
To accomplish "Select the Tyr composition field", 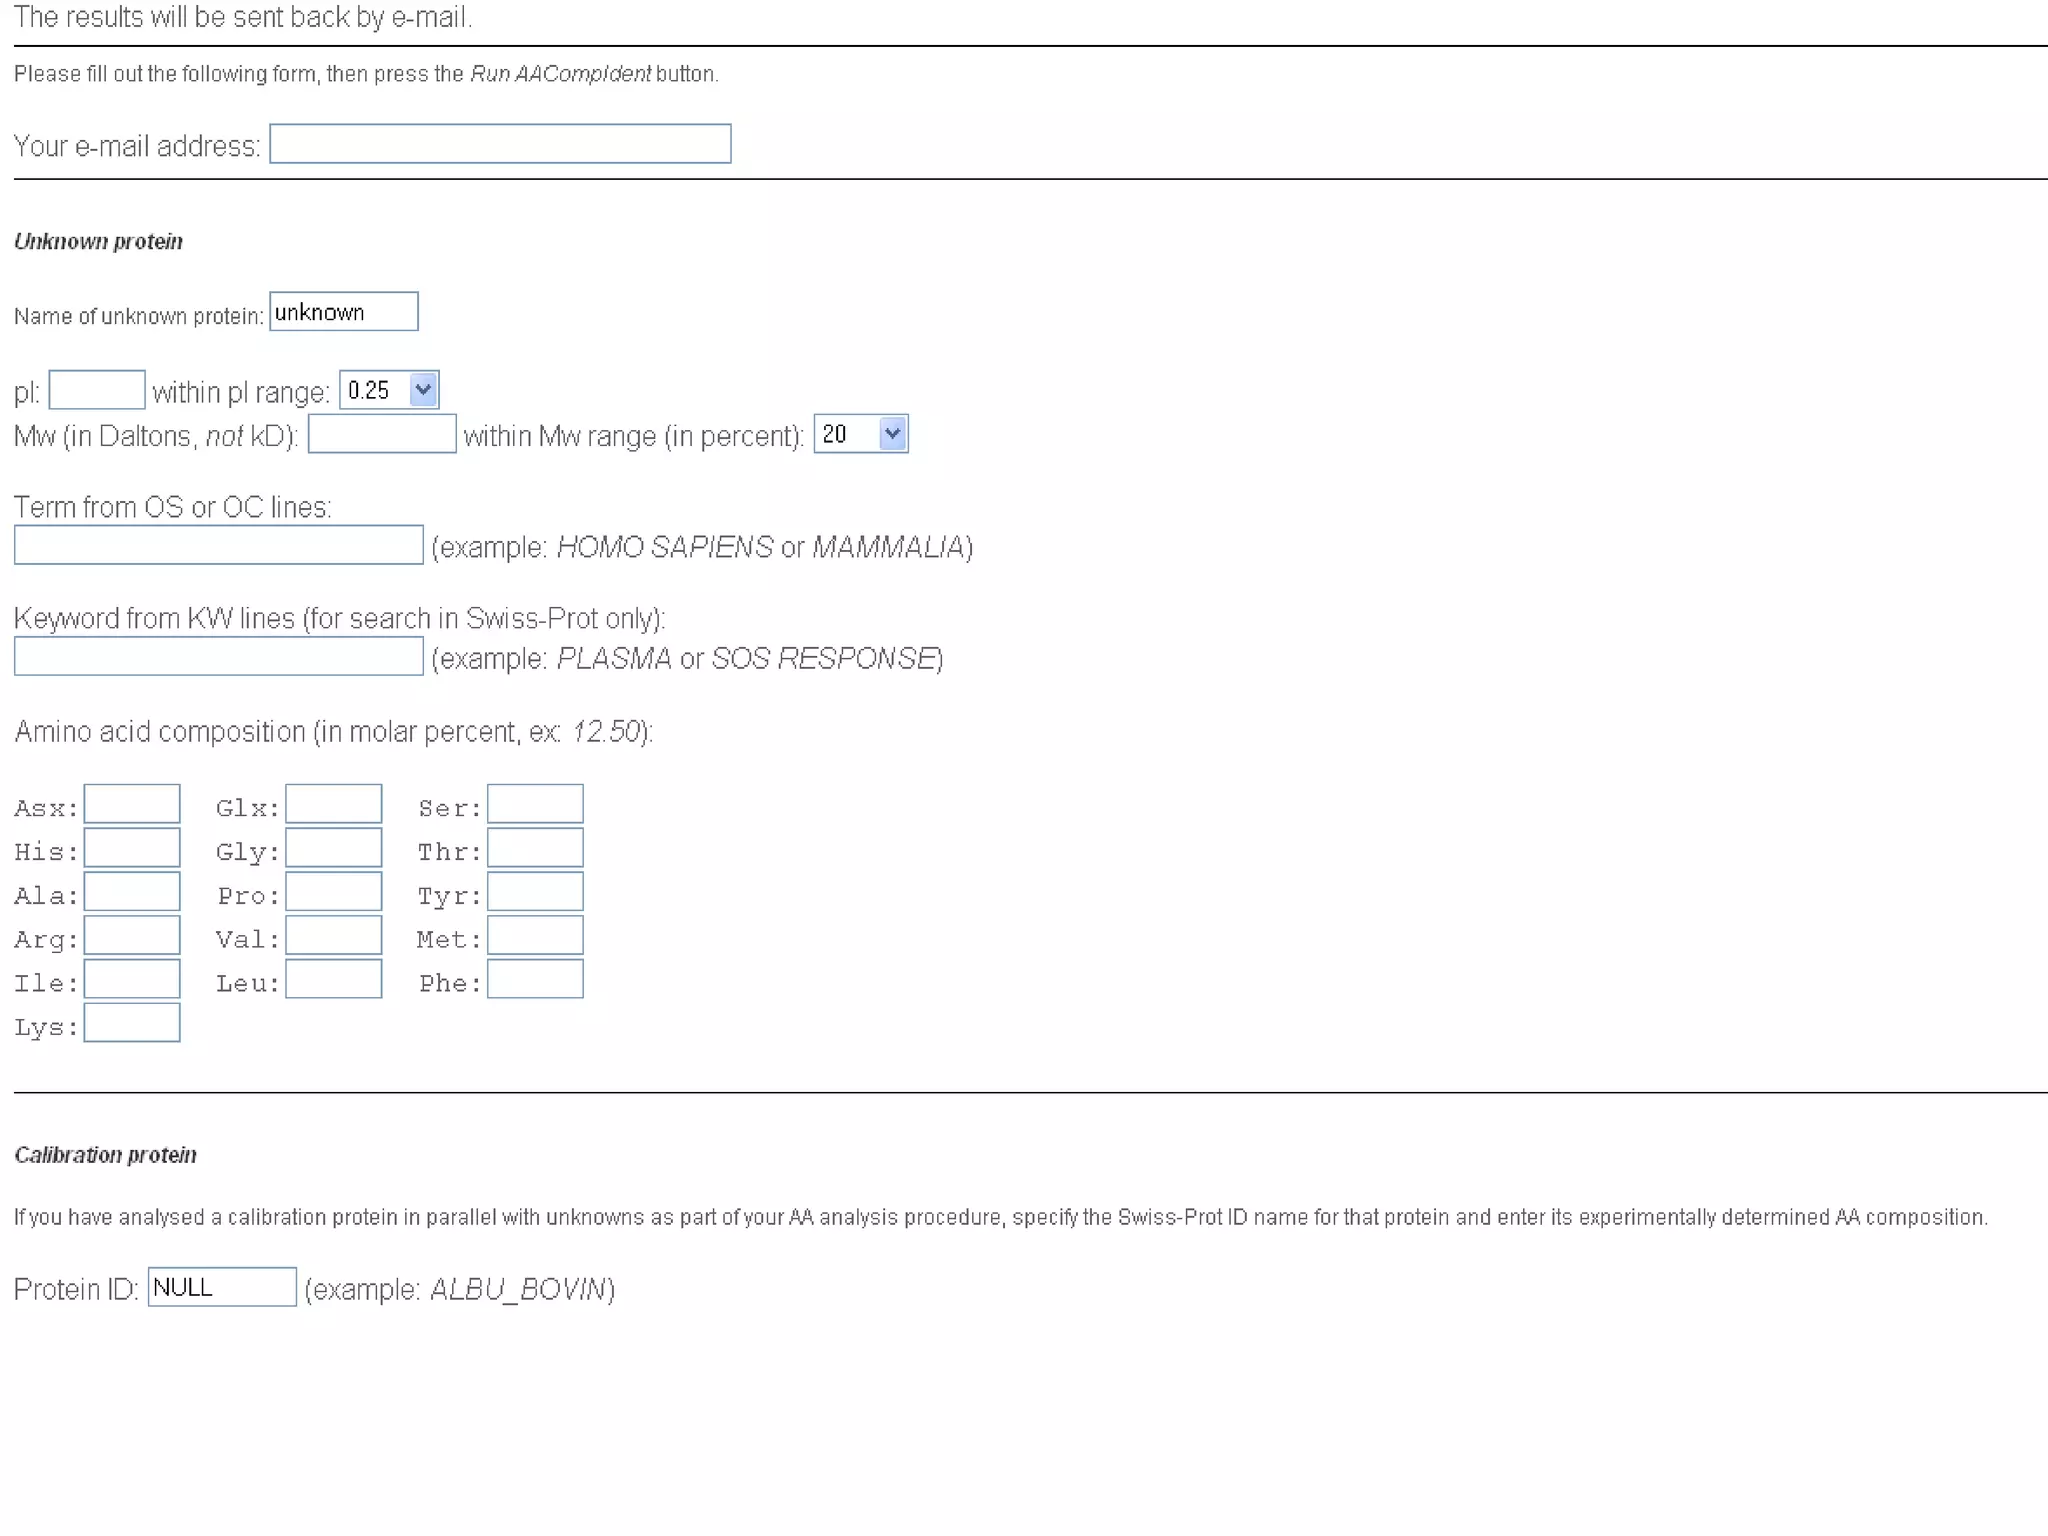I will coord(535,893).
